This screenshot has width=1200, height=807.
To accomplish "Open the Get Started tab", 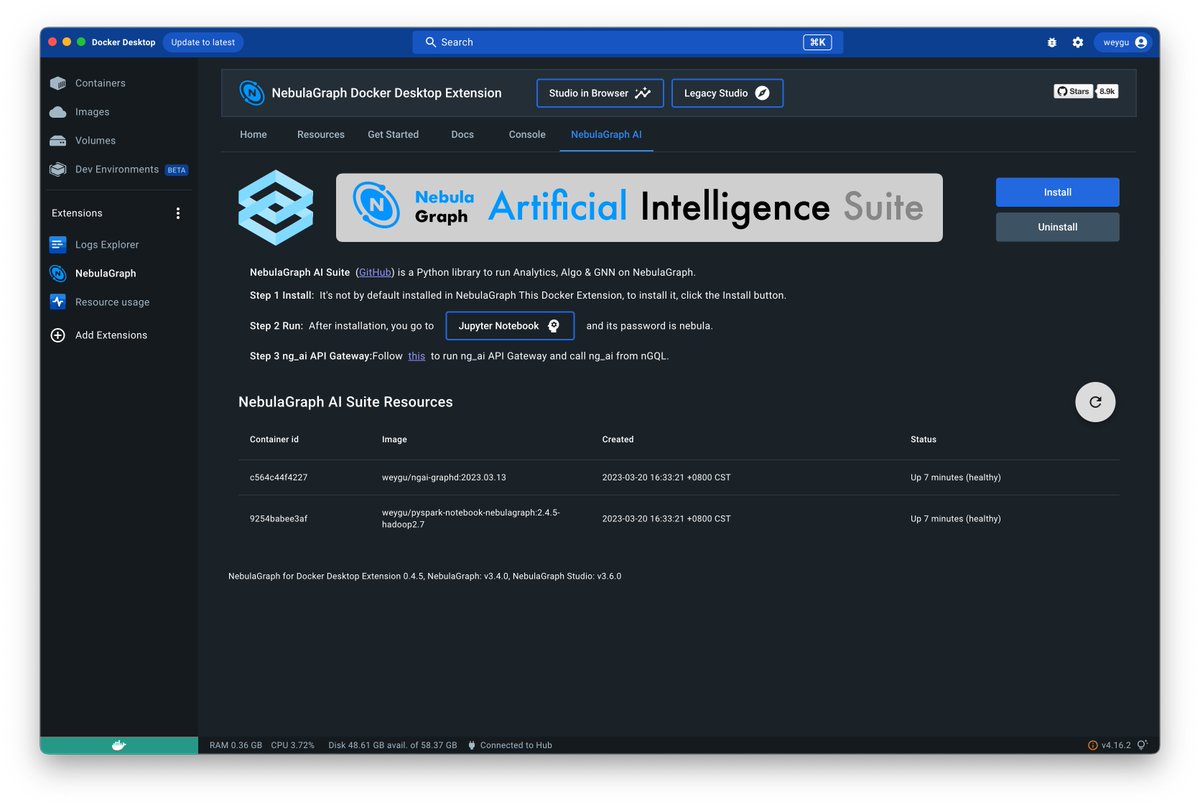I will [x=392, y=133].
